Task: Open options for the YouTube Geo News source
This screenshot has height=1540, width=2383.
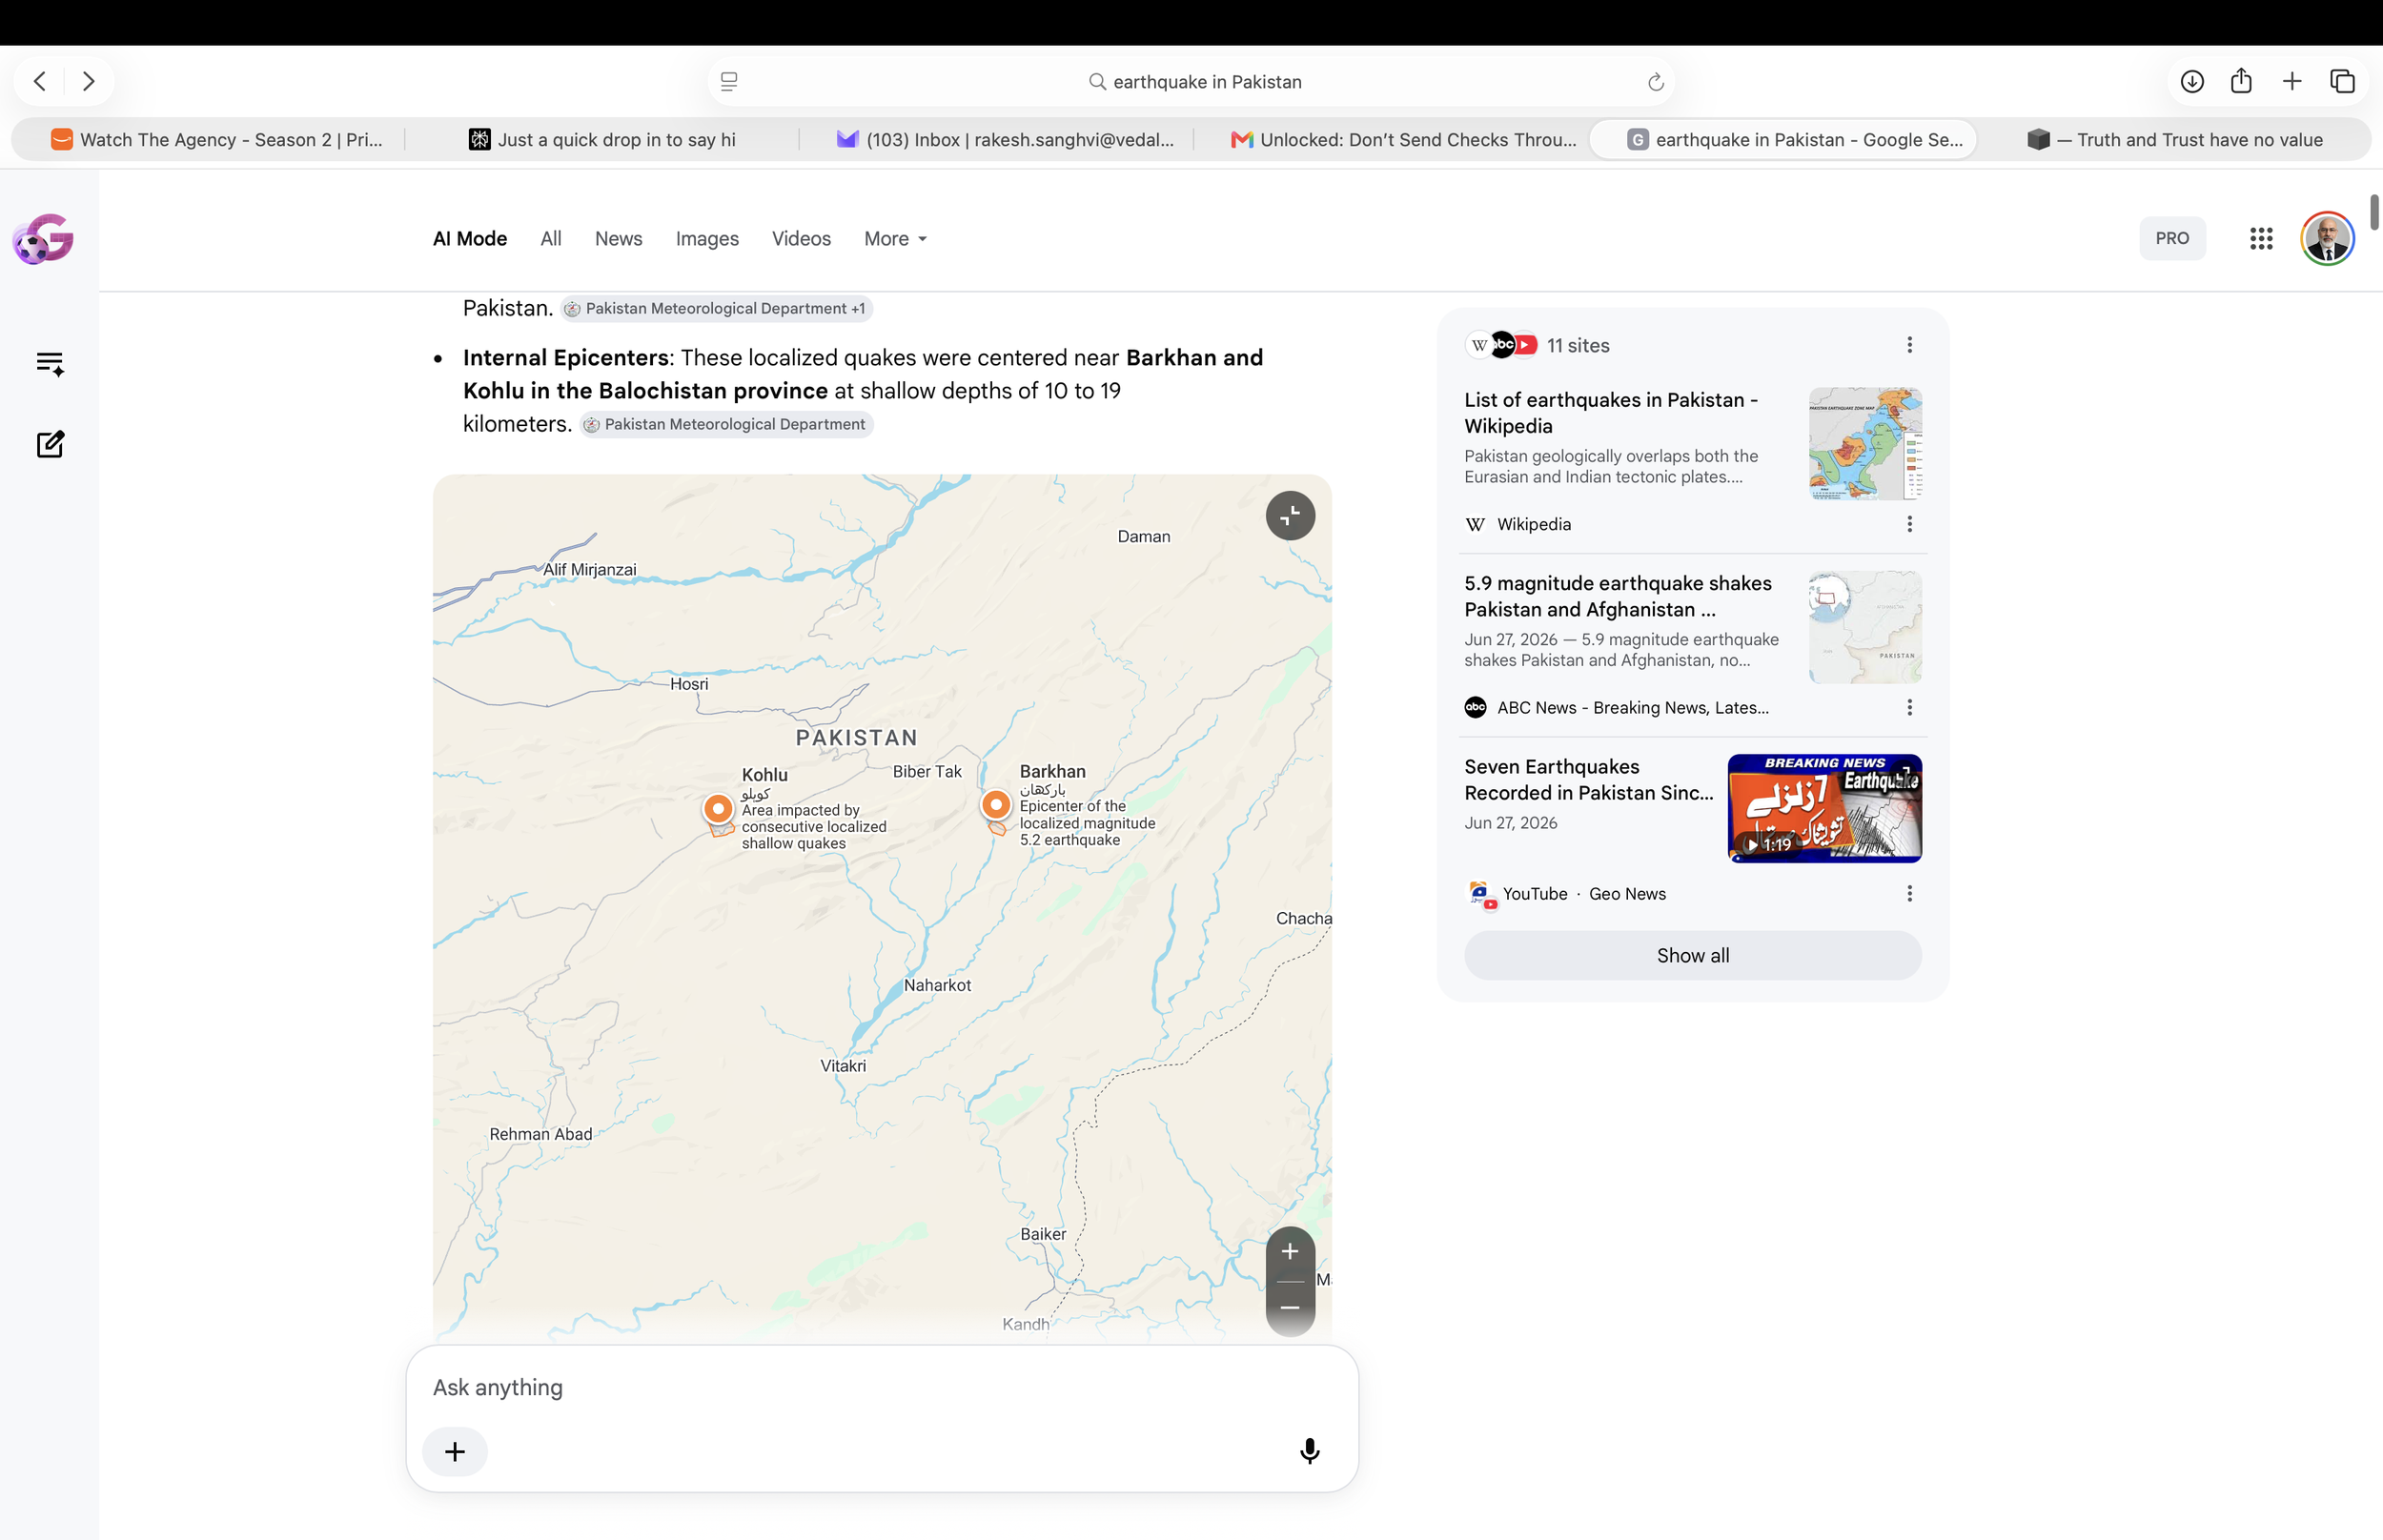Action: point(1909,893)
